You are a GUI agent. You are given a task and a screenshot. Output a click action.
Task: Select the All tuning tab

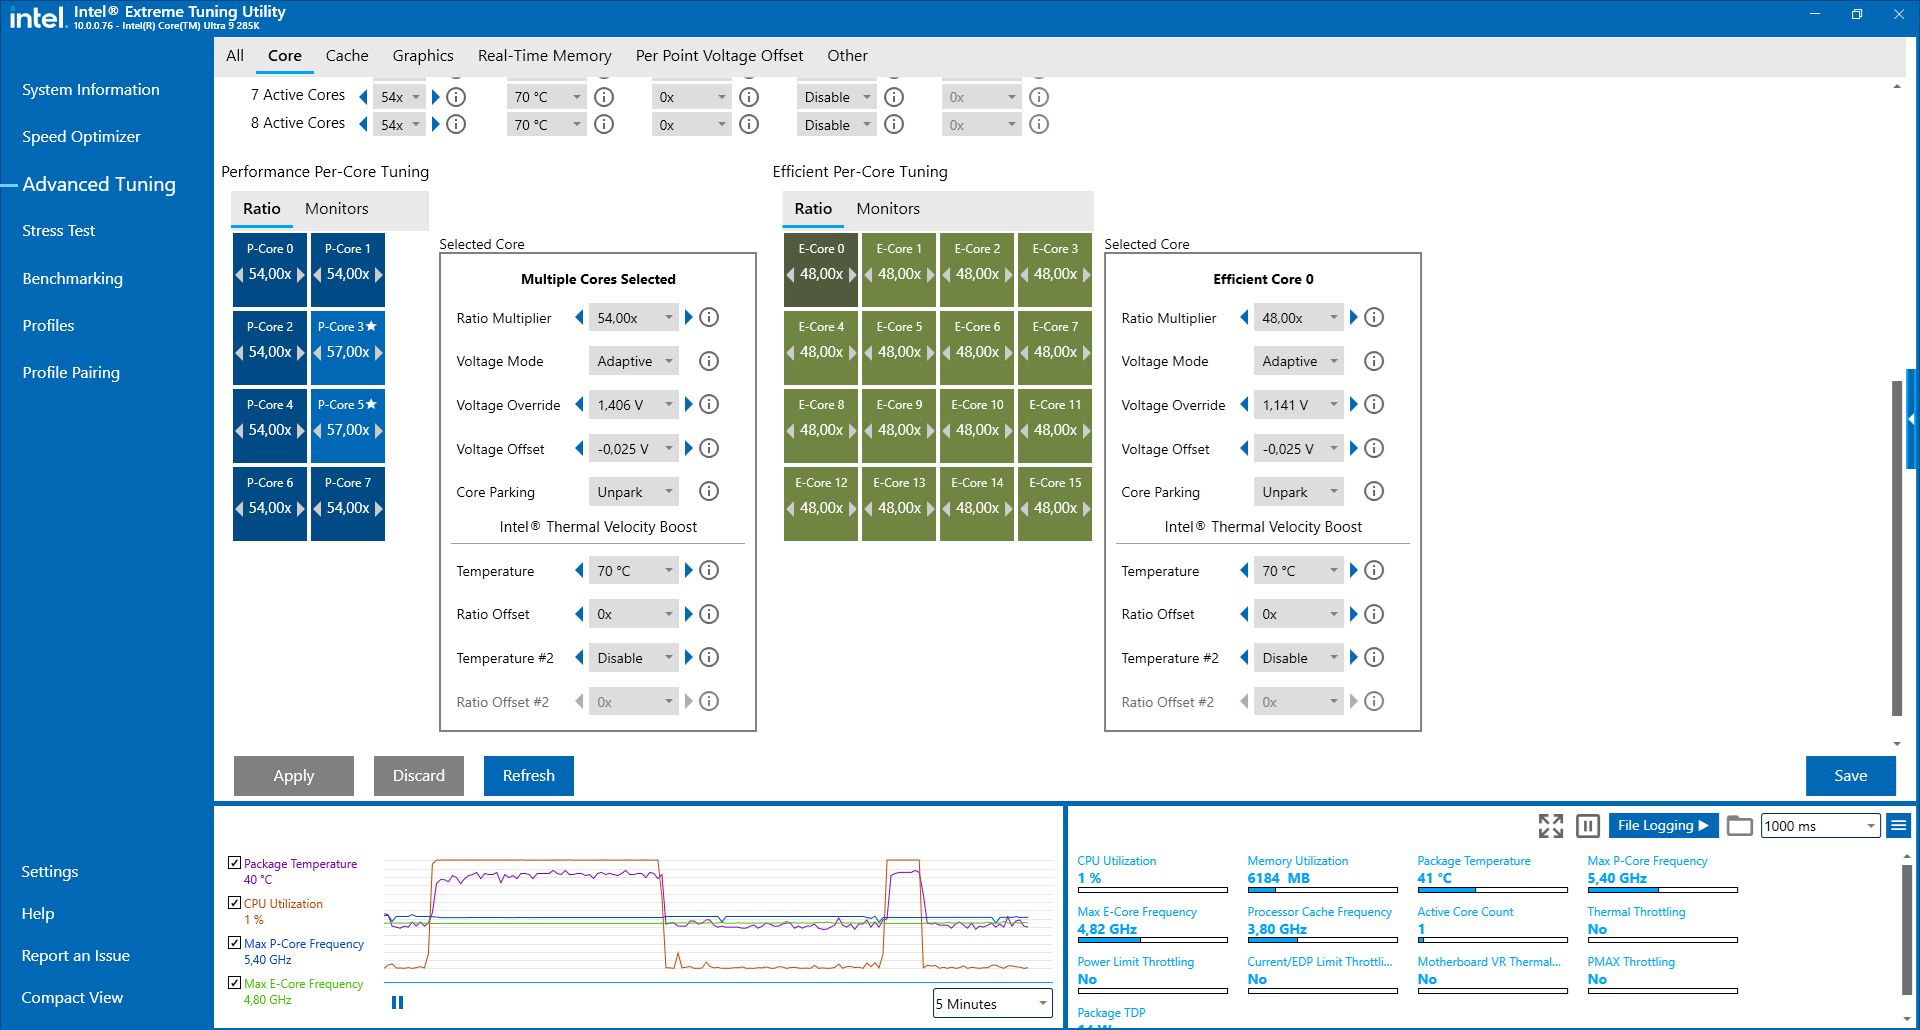pos(235,56)
